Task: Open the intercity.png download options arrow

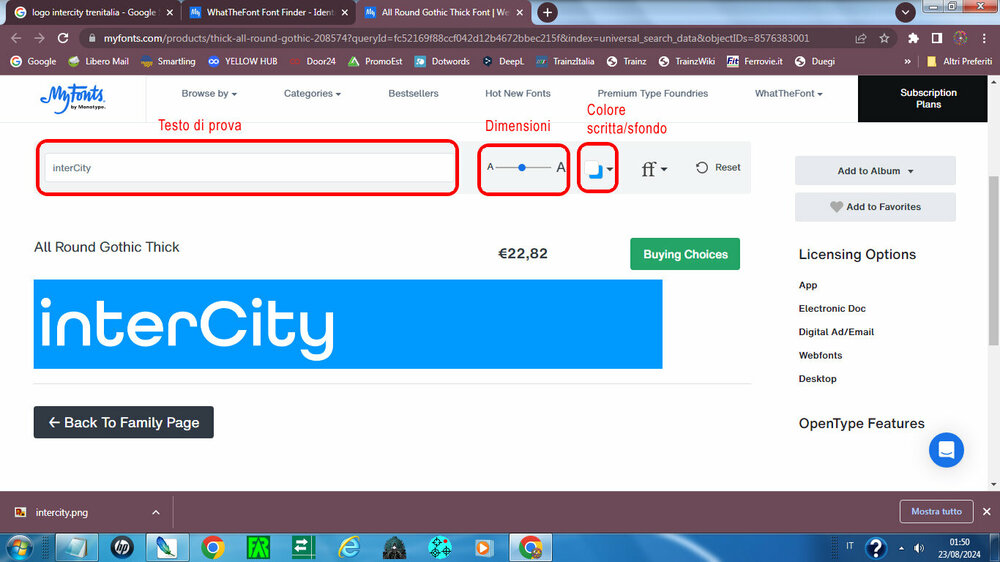Action: pyautogui.click(x=156, y=512)
